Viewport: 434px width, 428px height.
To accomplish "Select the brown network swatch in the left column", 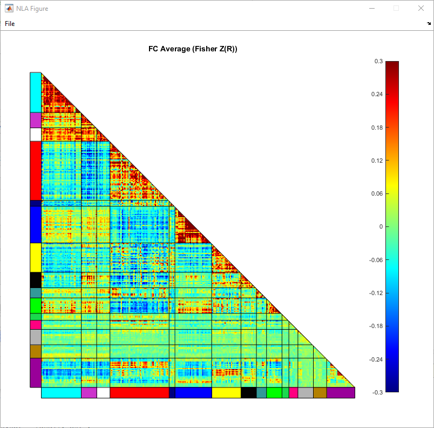I will pos(36,352).
